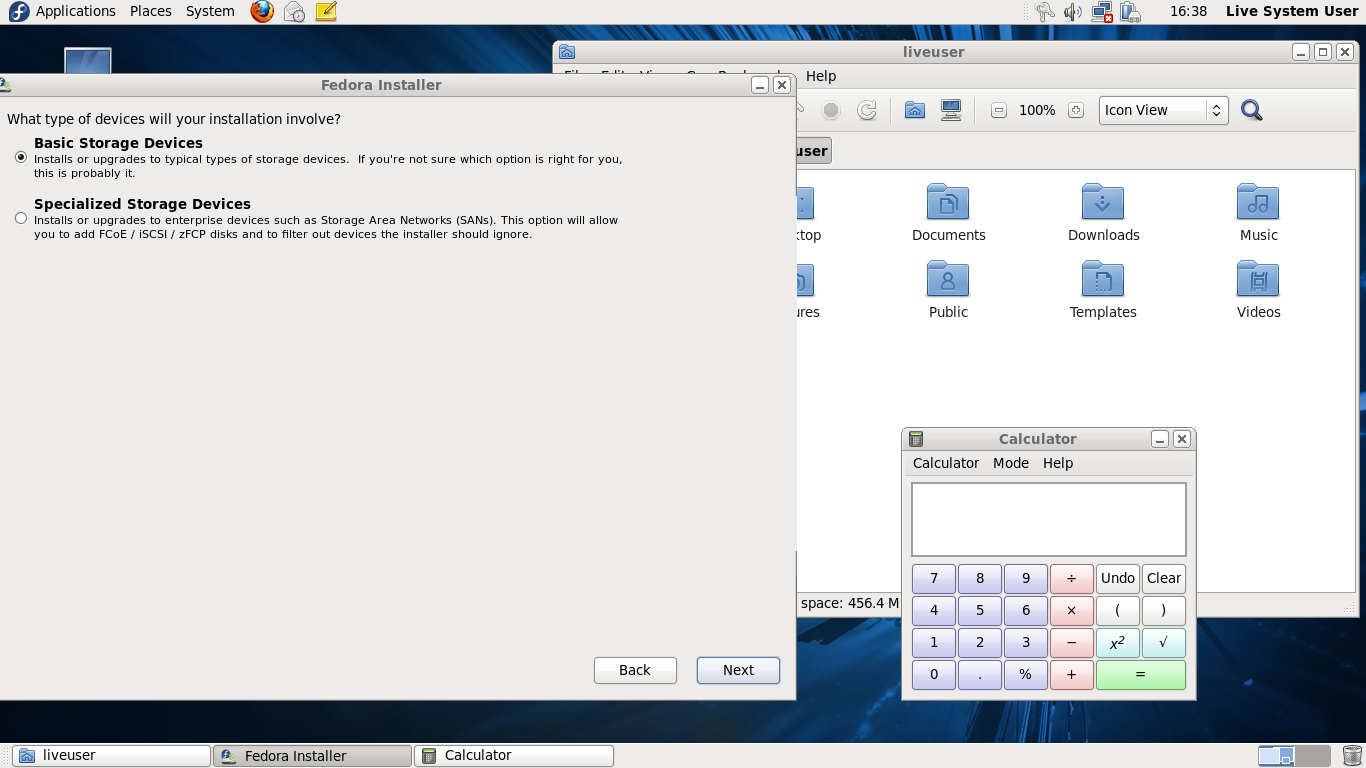Viewport: 1366px width, 768px height.
Task: Select the Templates folder
Action: click(1103, 290)
